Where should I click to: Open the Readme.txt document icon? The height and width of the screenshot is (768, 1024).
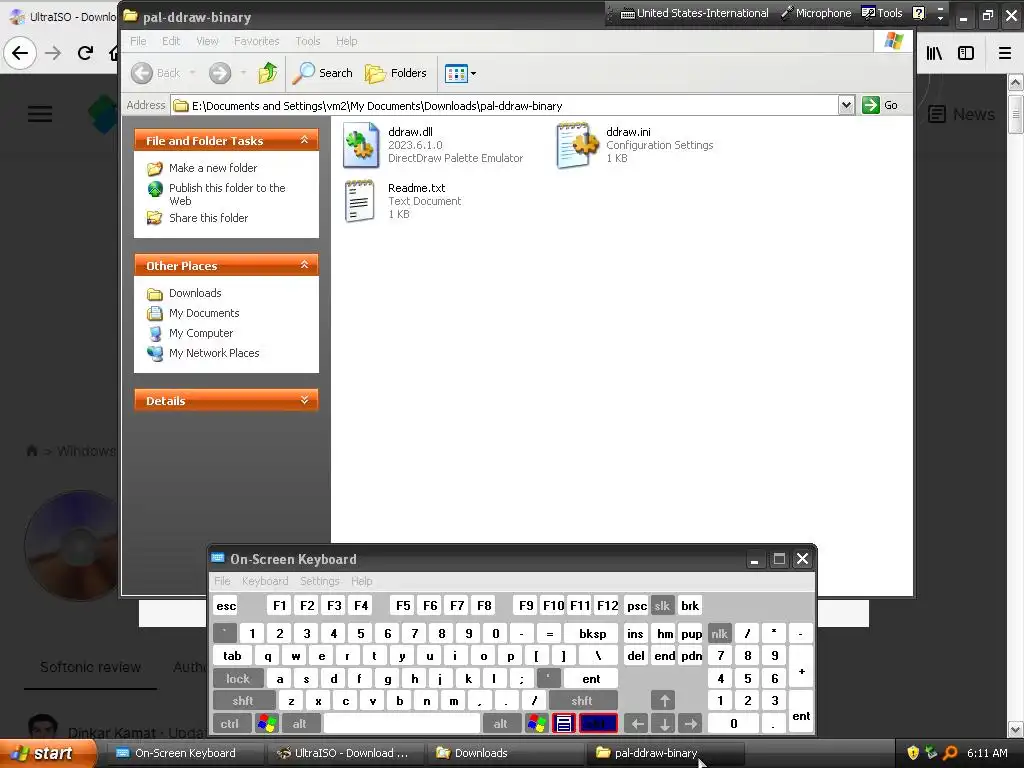coord(360,201)
